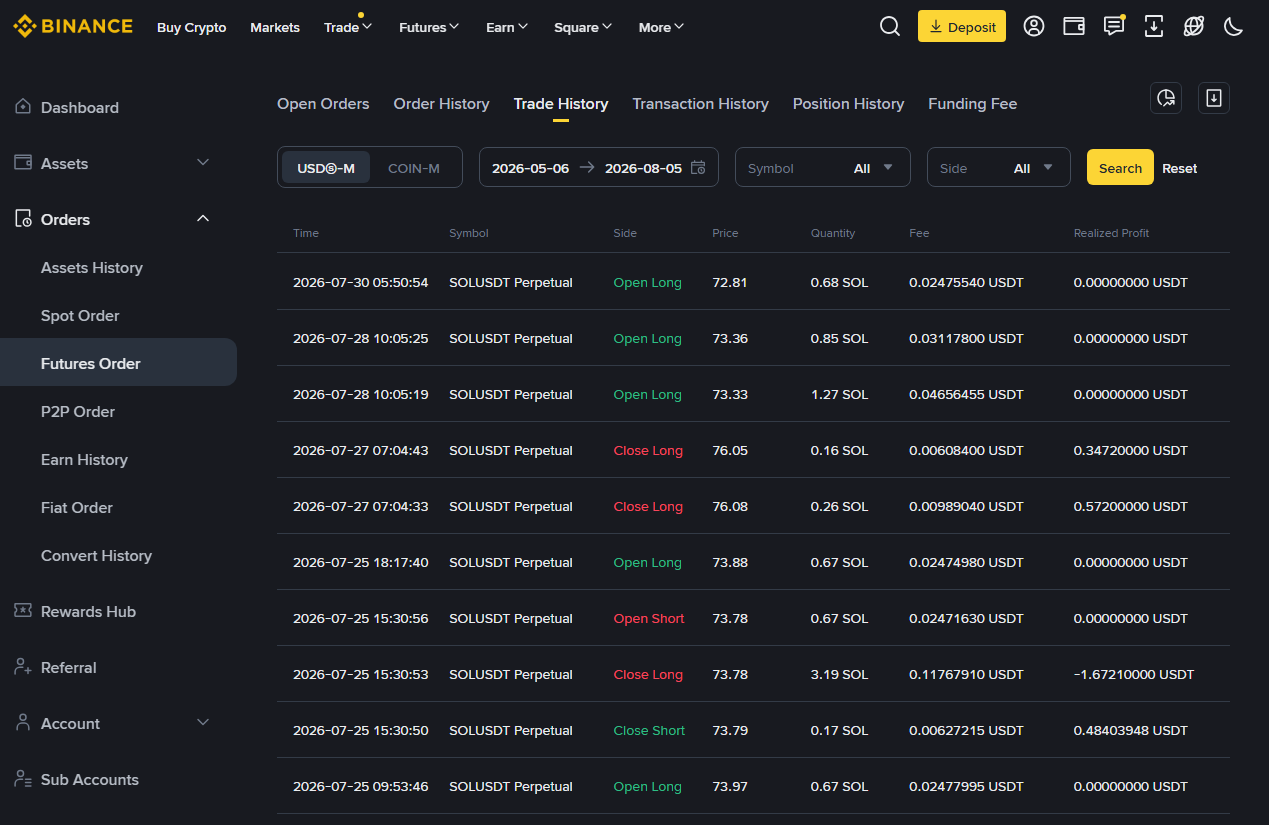This screenshot has height=825, width=1269.
Task: Open the Side filter dropdown
Action: [x=999, y=168]
